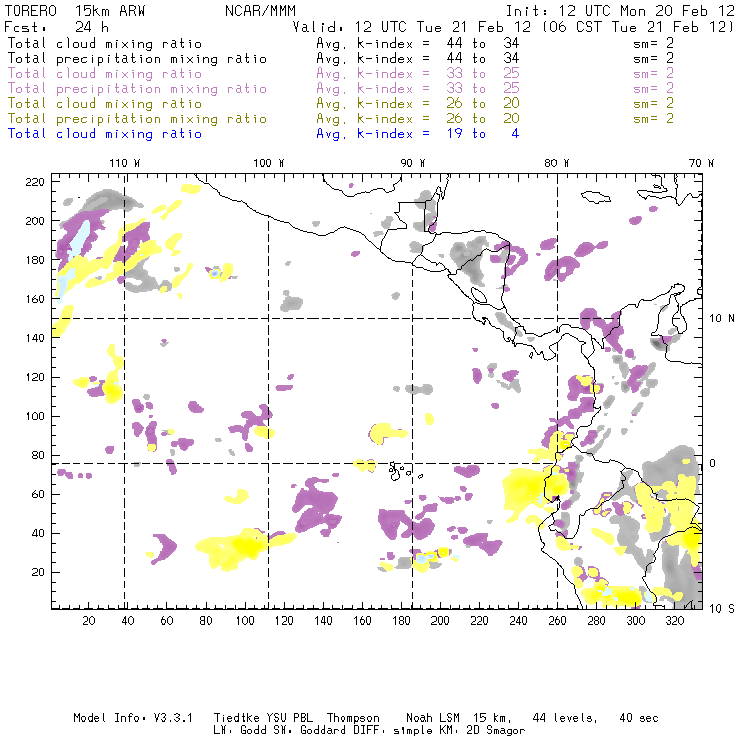The height and width of the screenshot is (740, 740).
Task: Select the "Fcst: 24 h" forecast label
Action: click(x=56, y=27)
